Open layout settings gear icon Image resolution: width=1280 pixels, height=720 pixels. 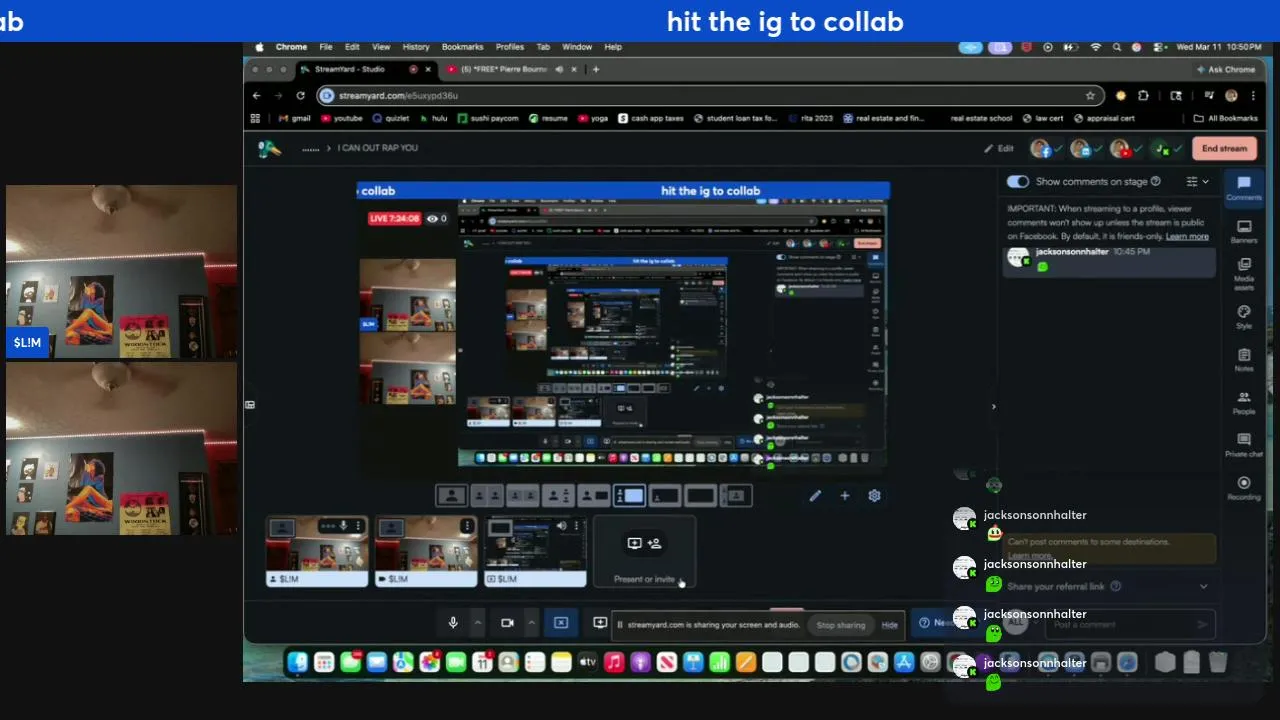[x=874, y=495]
